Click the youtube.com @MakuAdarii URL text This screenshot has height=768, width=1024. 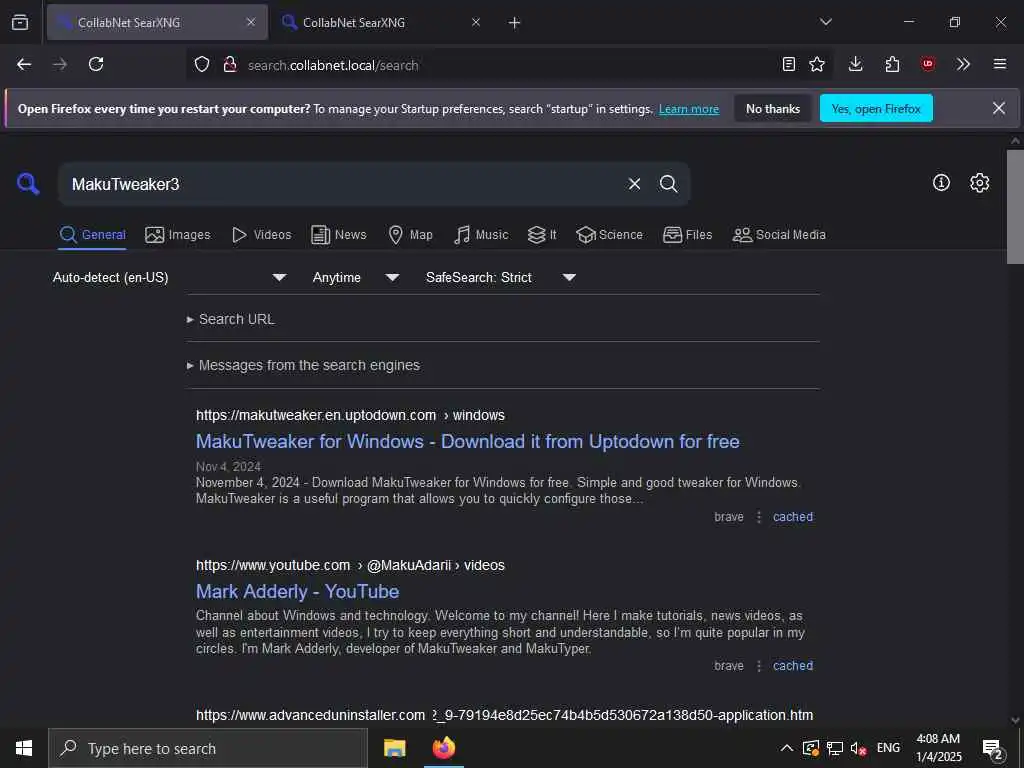350,566
